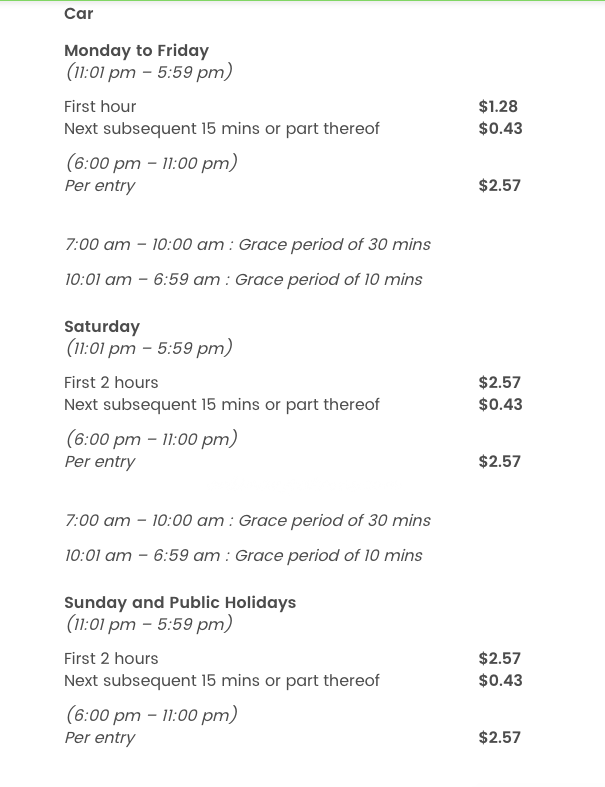The width and height of the screenshot is (605, 787).
Task: Click Monday to Friday subsequent 15 mins line
Action: click(221, 128)
